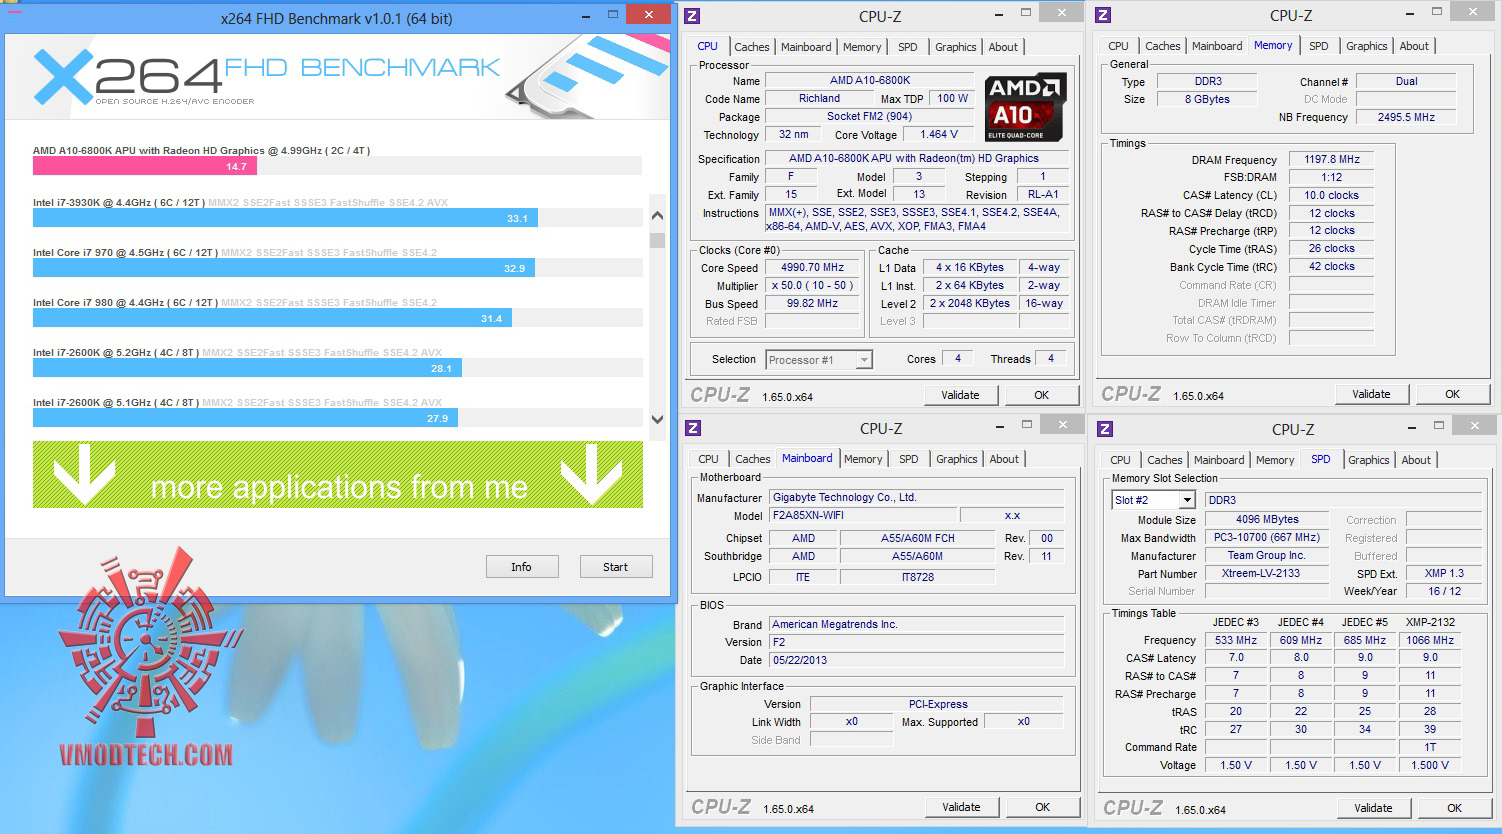Viewport: 1502px width, 834px height.
Task: Click the 'American Megatrends Inc.' BIOS brand value
Action: 917,624
